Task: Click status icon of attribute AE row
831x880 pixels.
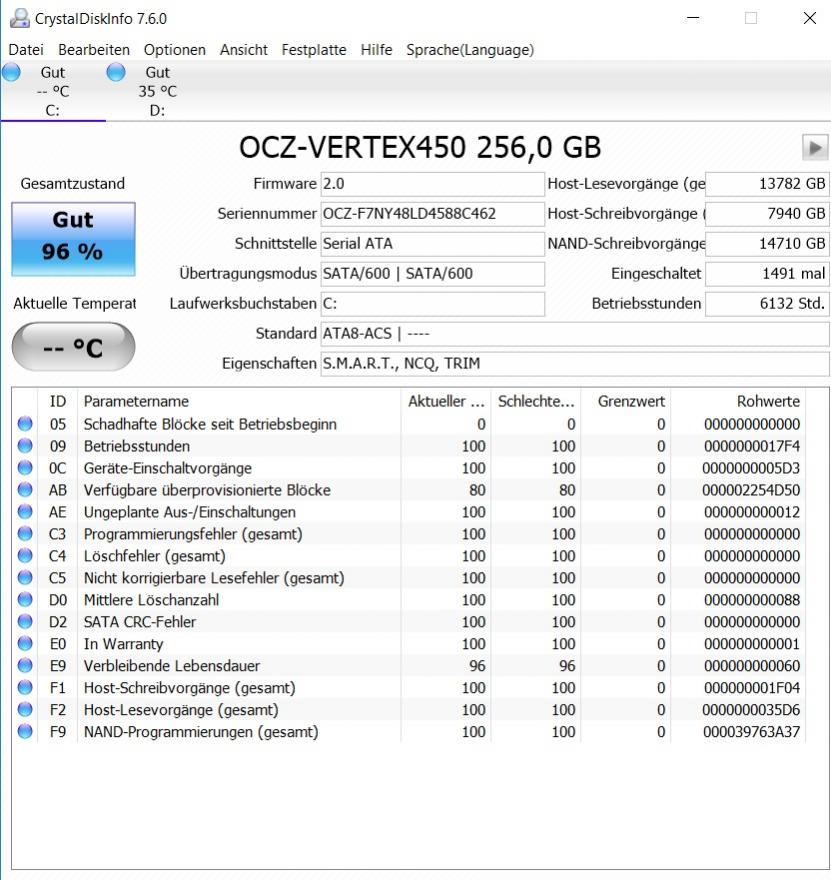Action: coord(25,511)
